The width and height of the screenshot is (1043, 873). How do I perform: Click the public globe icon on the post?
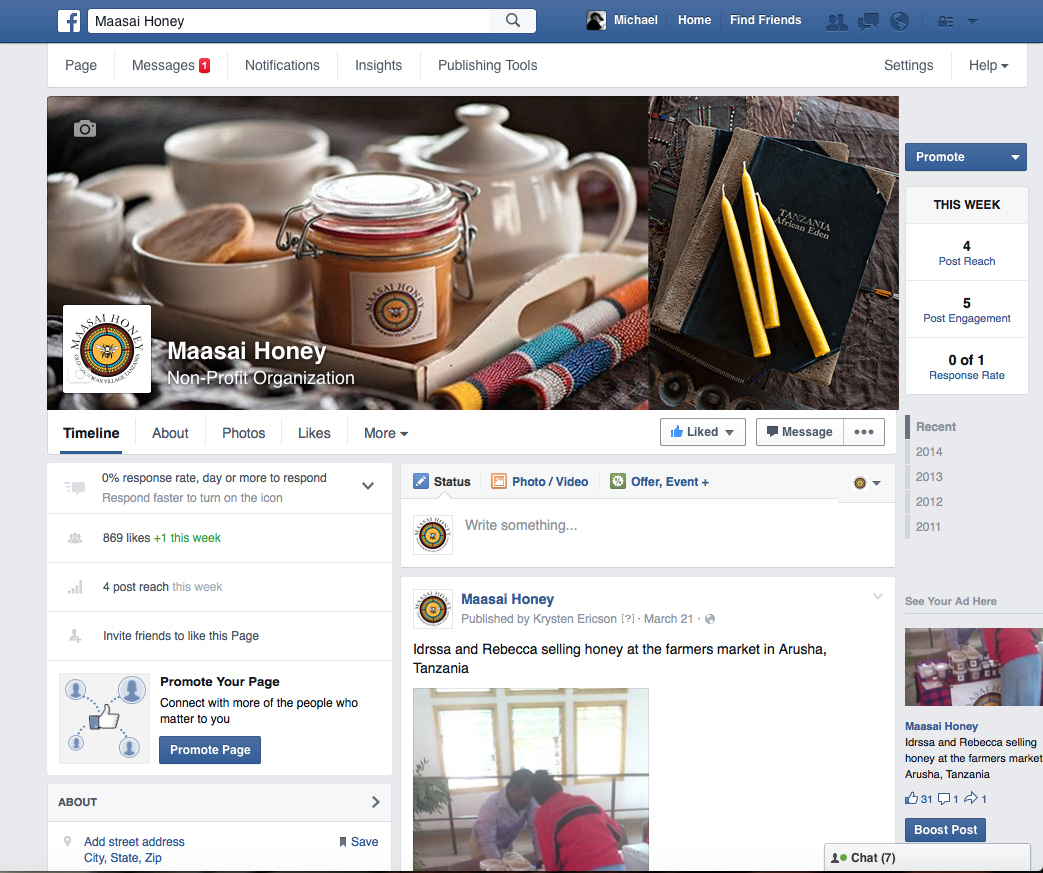click(710, 619)
